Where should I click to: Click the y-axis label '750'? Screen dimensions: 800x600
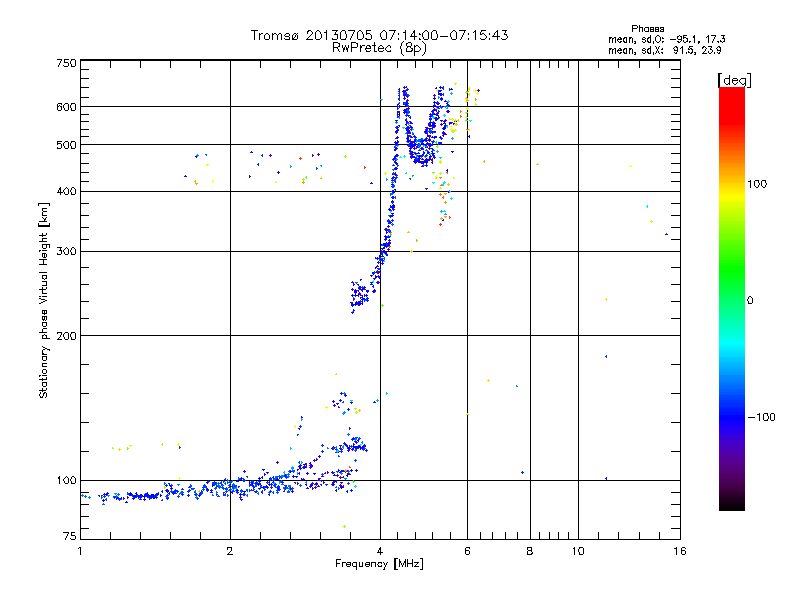(66, 63)
